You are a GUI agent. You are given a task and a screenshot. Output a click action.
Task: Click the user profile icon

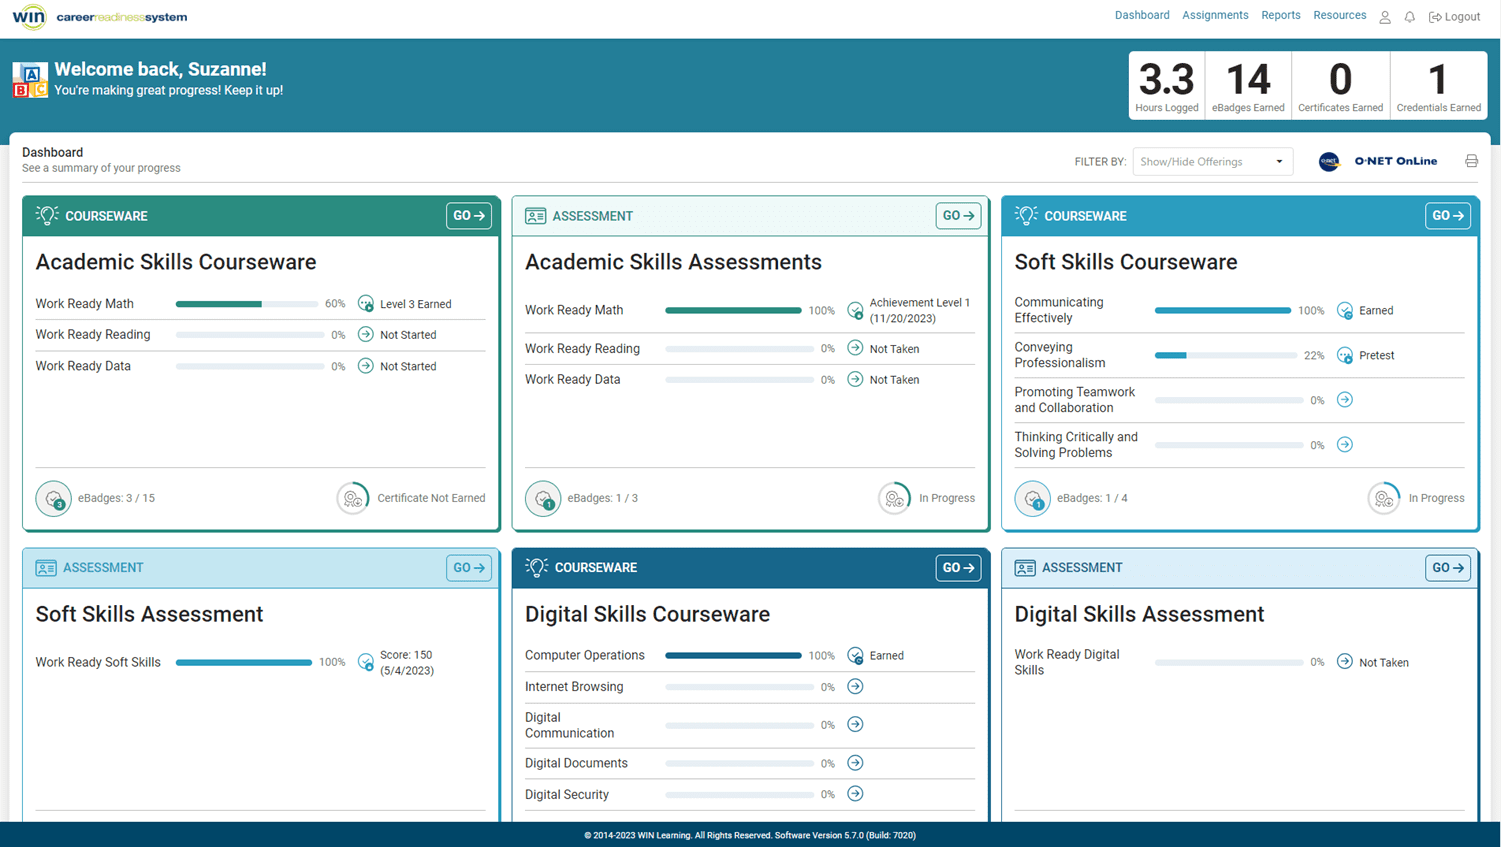1385,17
